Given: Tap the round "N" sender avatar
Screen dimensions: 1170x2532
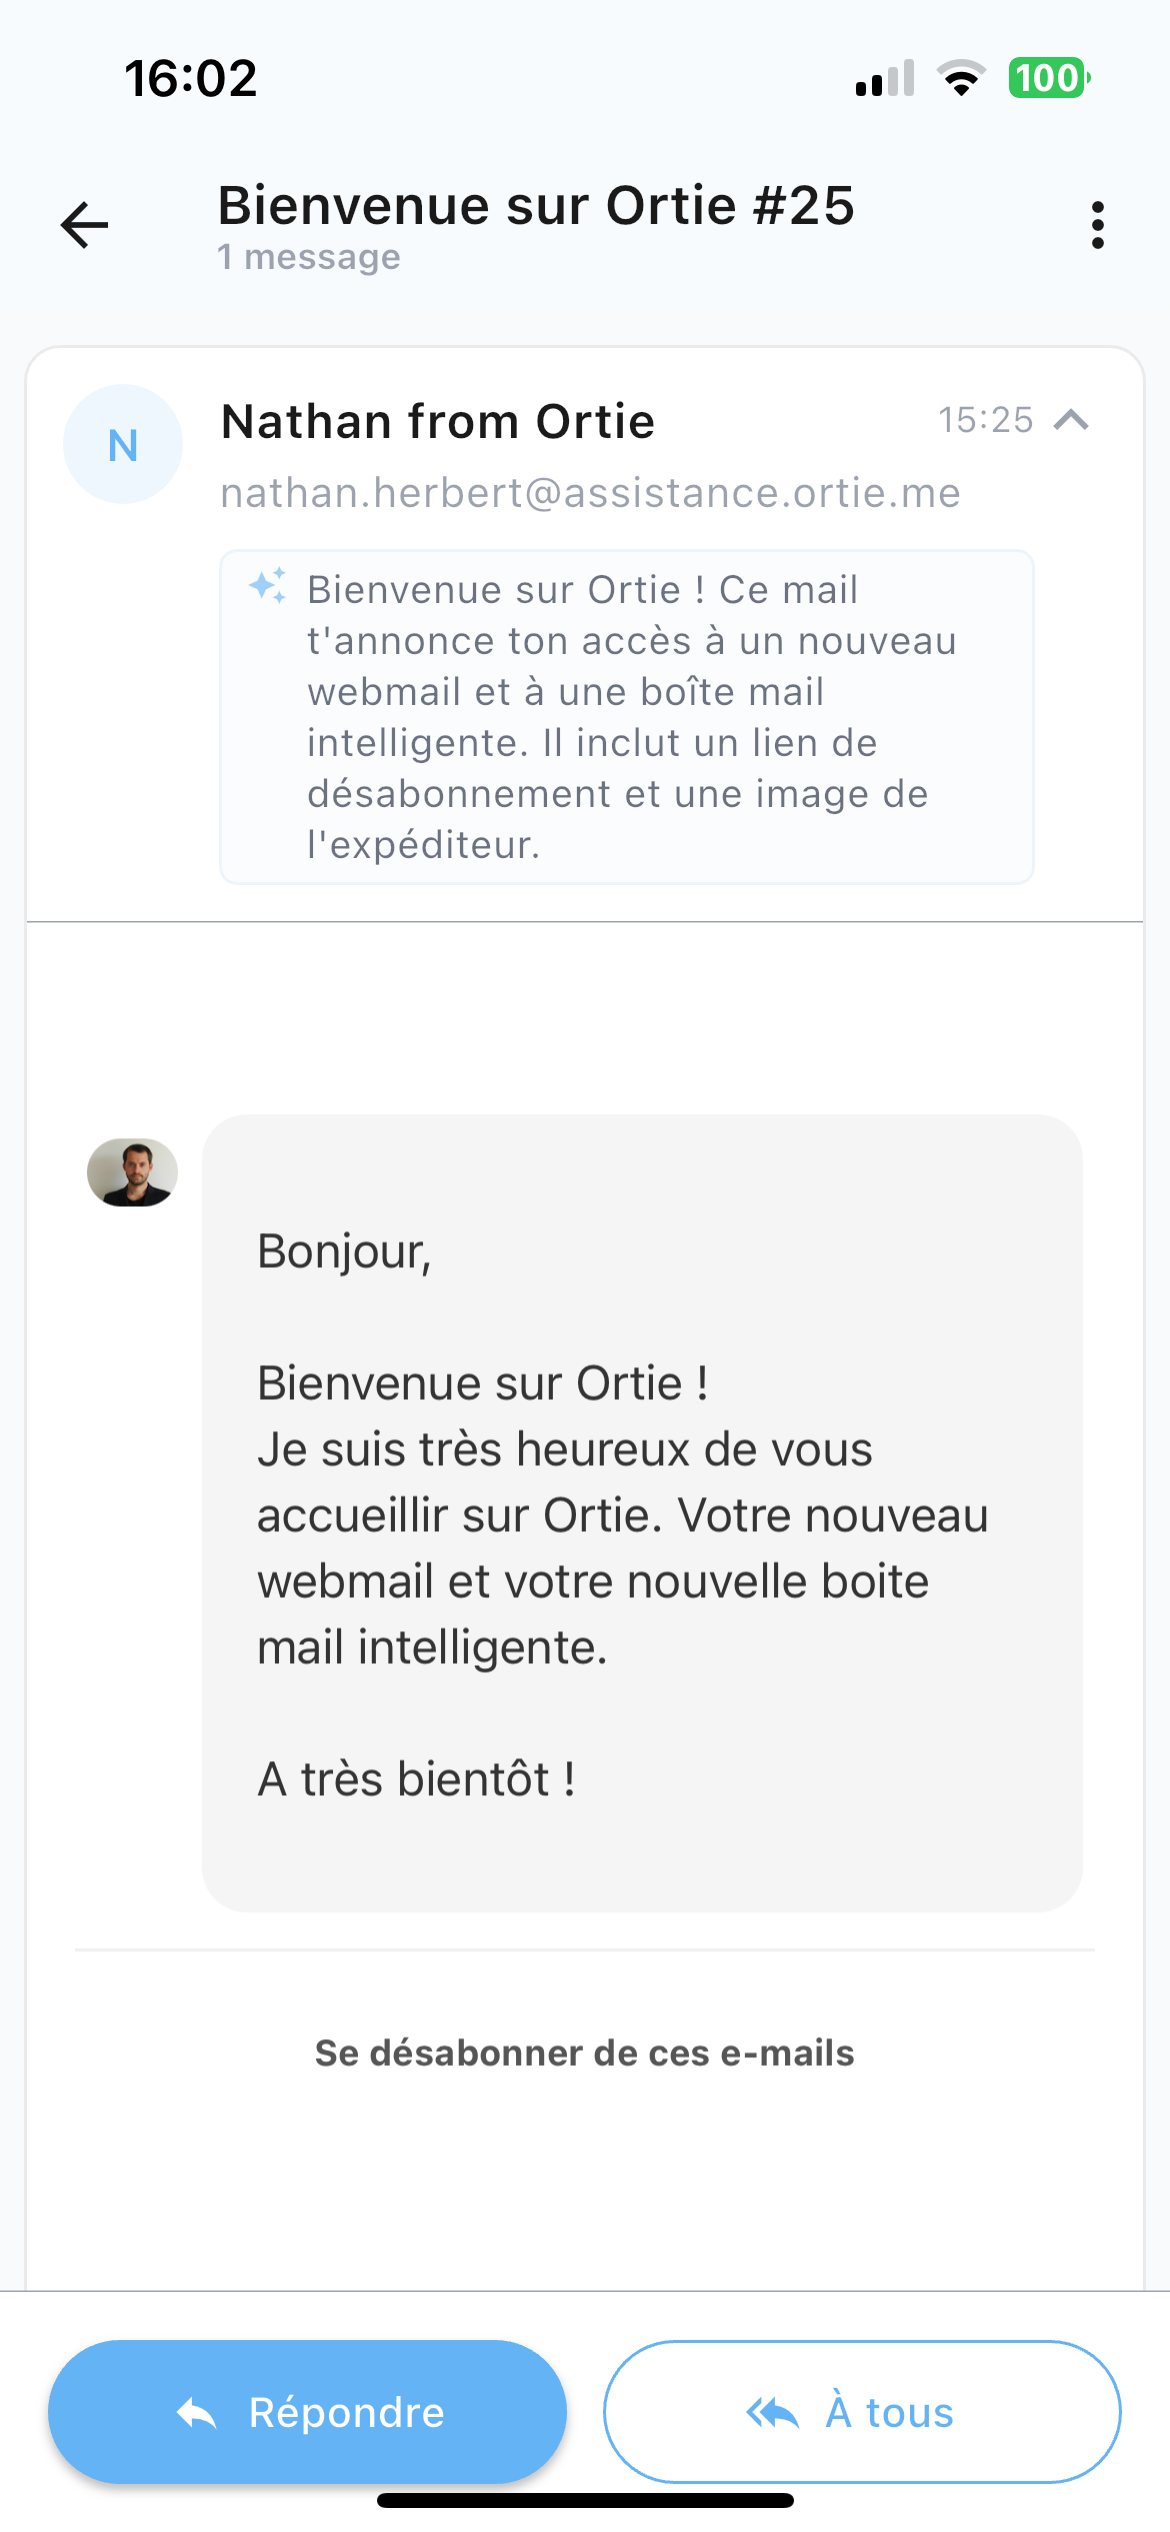Looking at the screenshot, I should pos(123,444).
